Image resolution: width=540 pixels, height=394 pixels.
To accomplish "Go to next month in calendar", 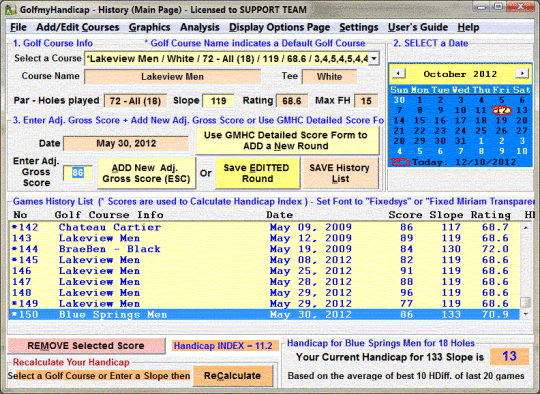I will [522, 73].
